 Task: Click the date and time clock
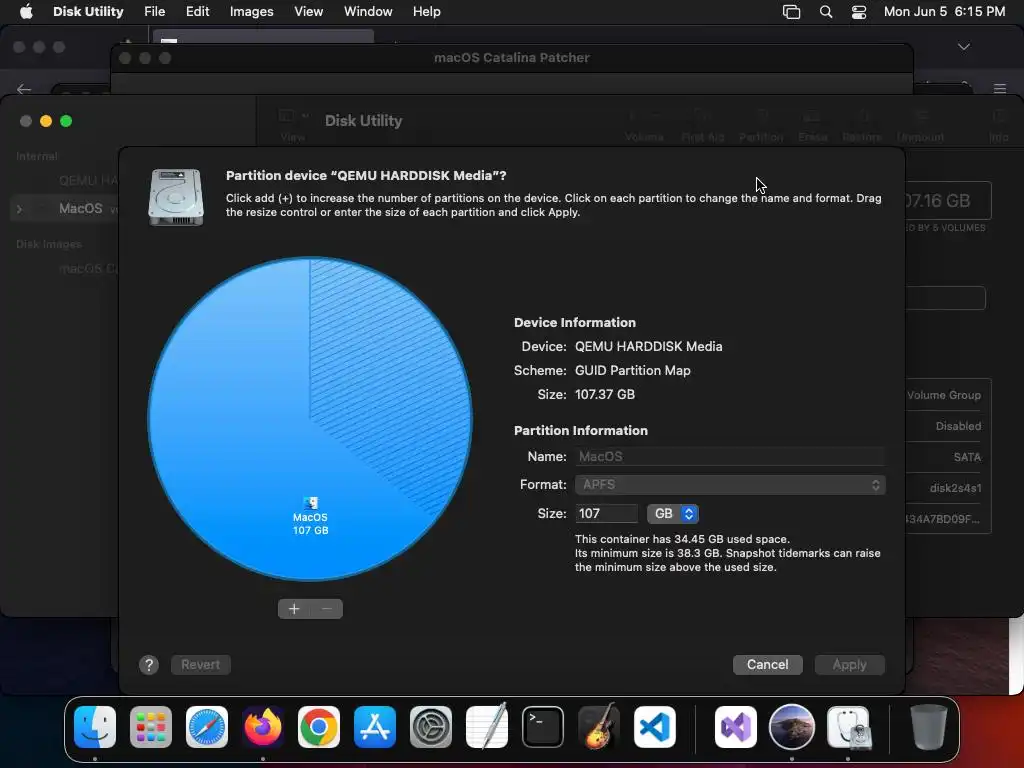(x=944, y=12)
